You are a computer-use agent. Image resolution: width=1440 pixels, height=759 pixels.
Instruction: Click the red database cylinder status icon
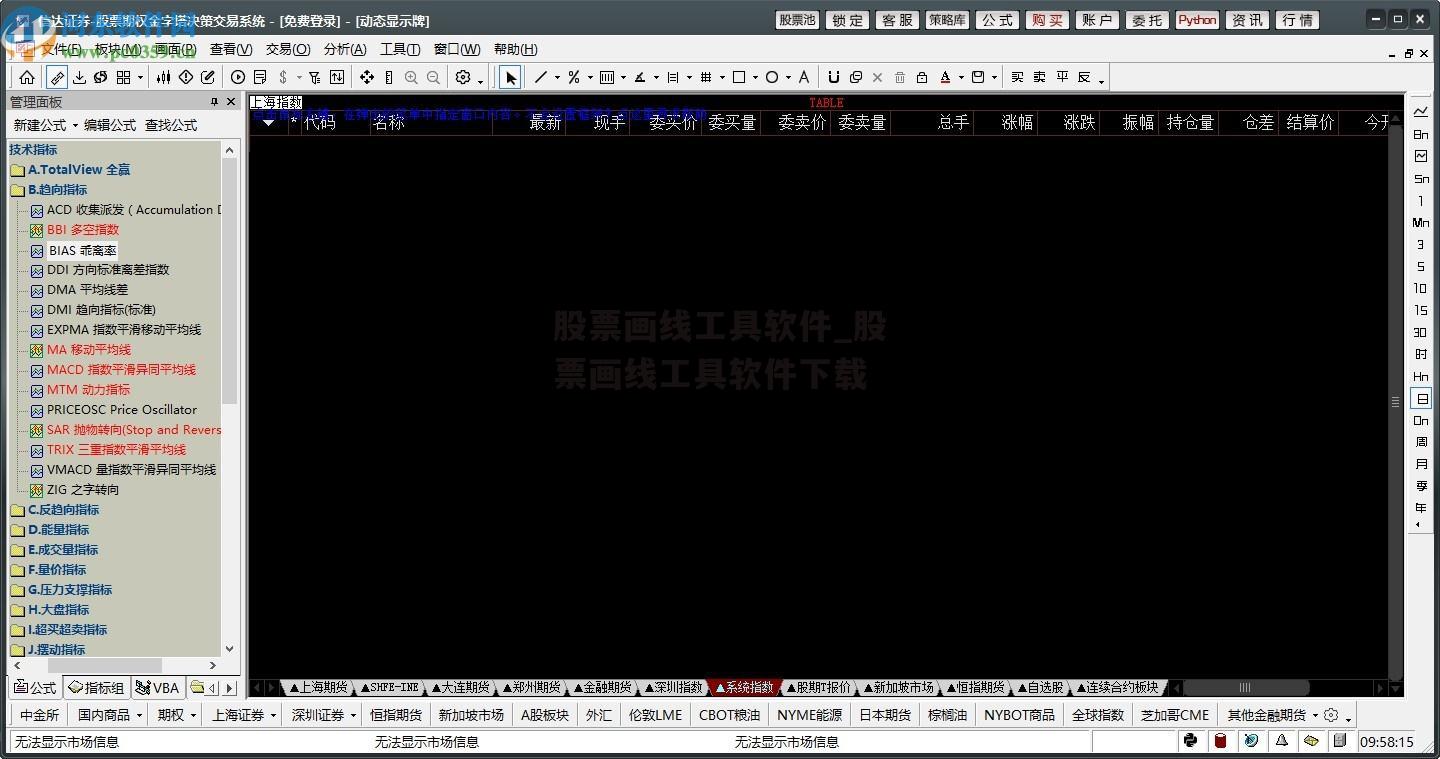1220,741
